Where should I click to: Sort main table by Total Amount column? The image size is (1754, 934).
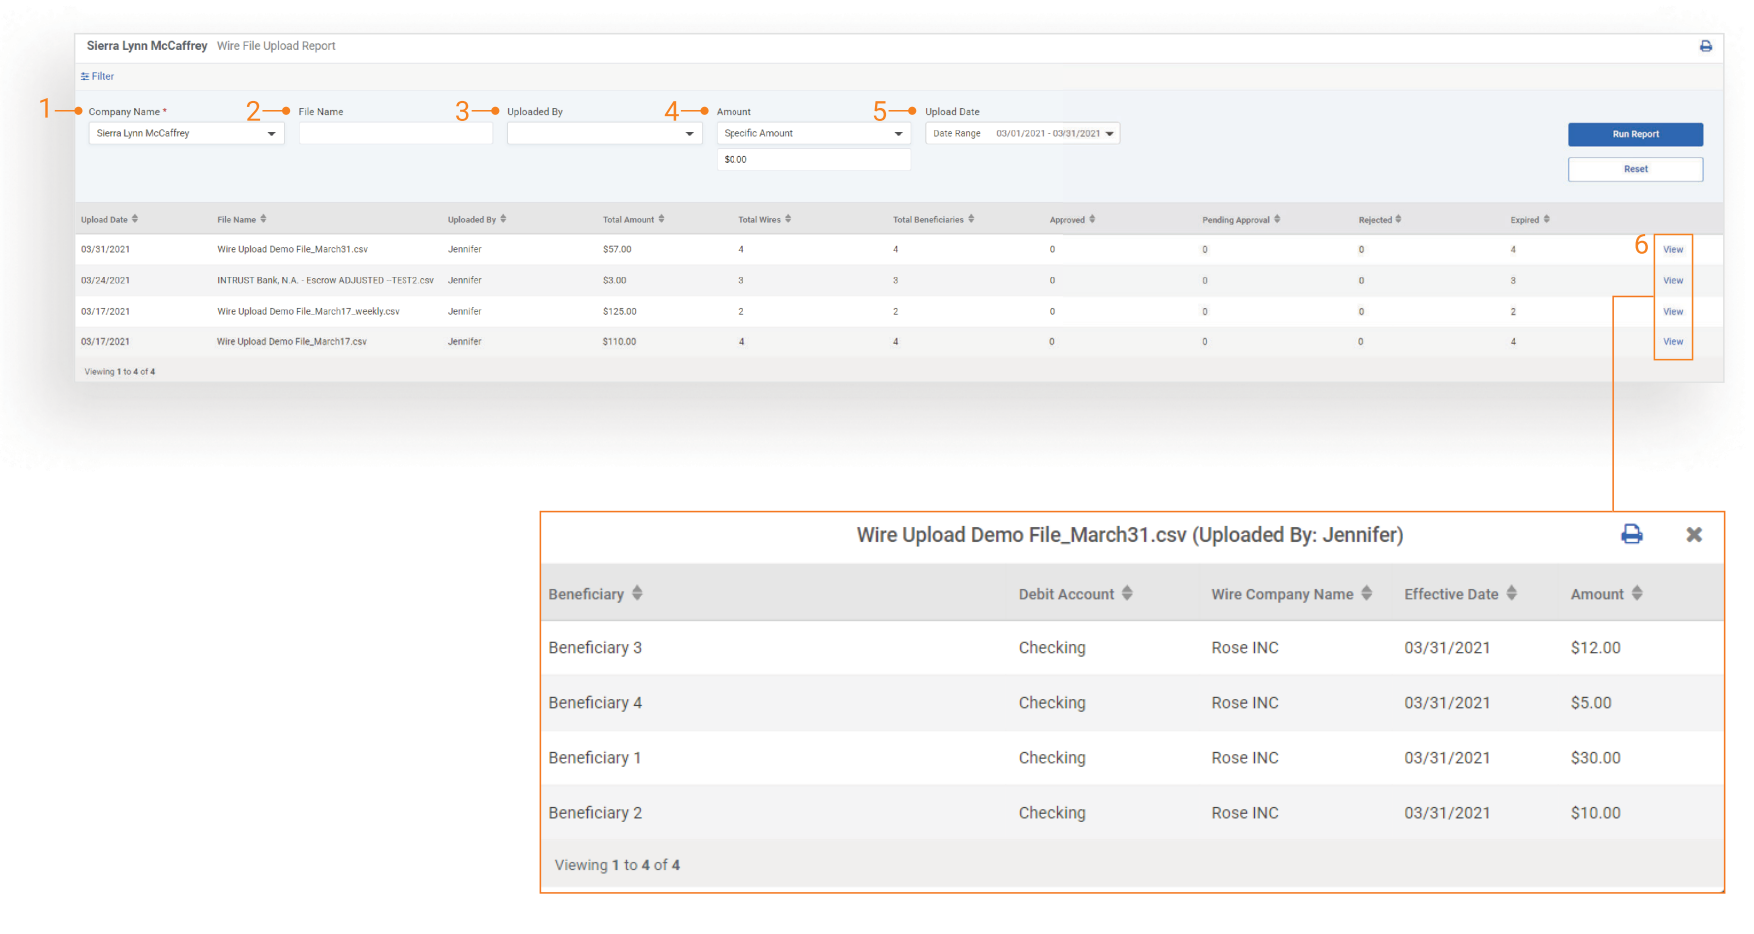click(x=633, y=220)
